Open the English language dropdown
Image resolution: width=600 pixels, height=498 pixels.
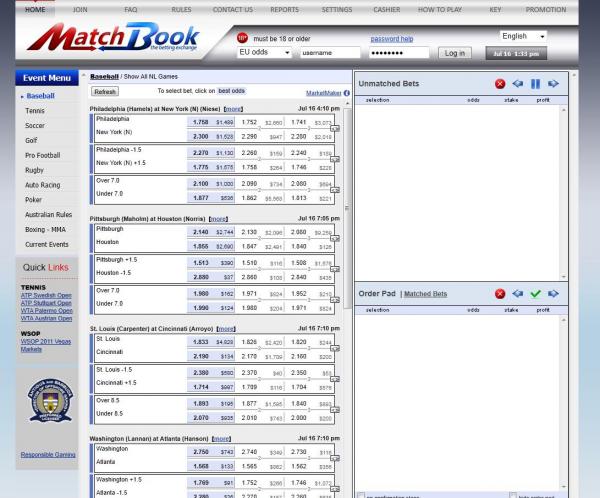click(x=523, y=36)
